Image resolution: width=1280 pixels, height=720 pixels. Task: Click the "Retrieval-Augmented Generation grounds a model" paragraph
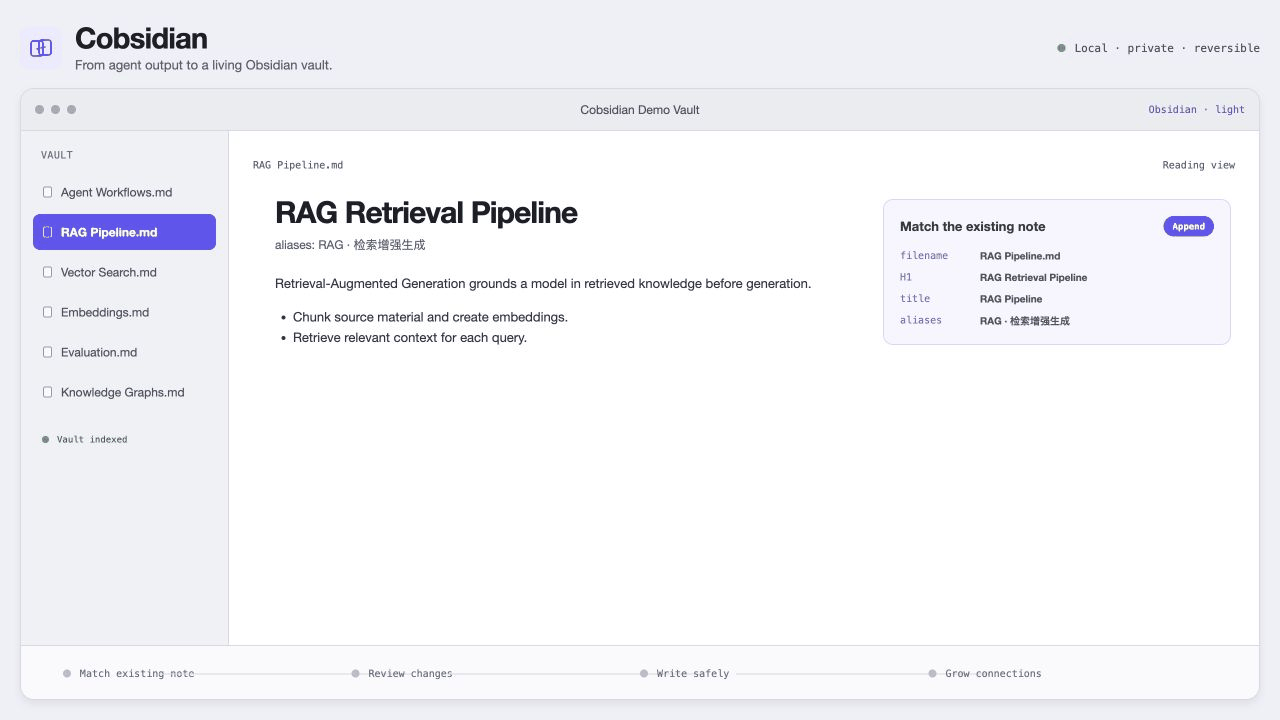[x=543, y=284]
